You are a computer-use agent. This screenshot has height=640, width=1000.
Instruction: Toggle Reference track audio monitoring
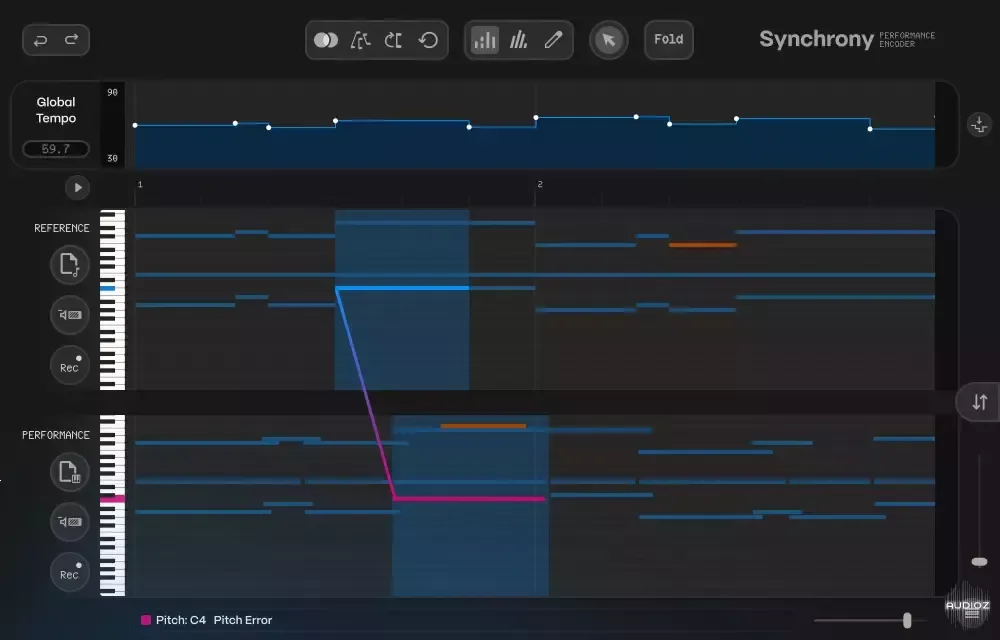coord(70,315)
